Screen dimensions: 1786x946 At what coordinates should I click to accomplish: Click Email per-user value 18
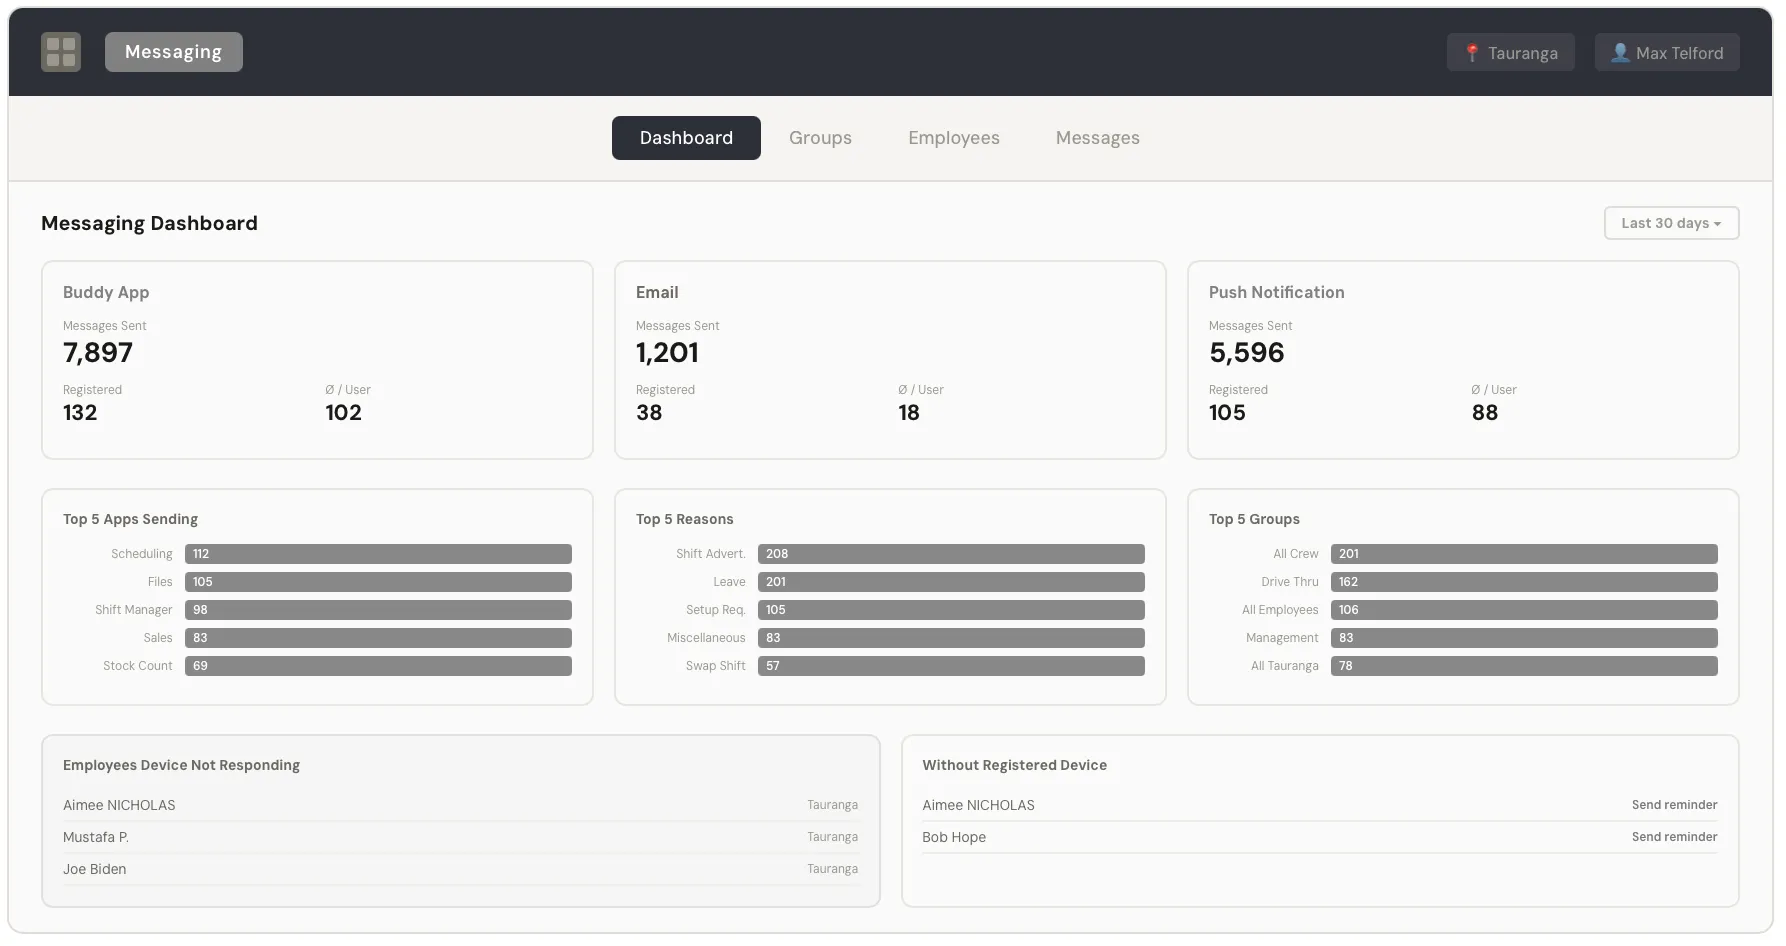(x=908, y=413)
